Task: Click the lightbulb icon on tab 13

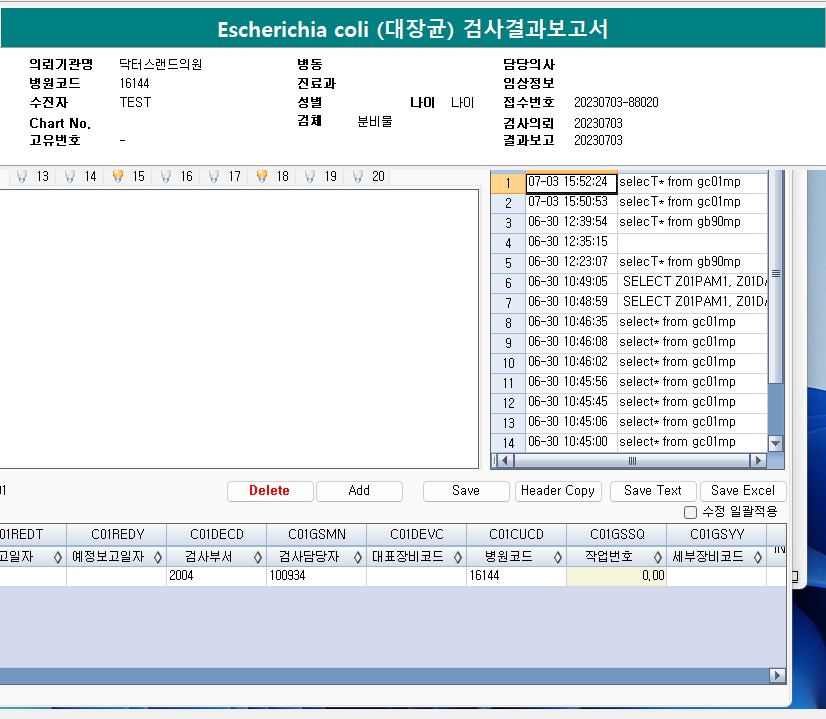Action: point(22,176)
